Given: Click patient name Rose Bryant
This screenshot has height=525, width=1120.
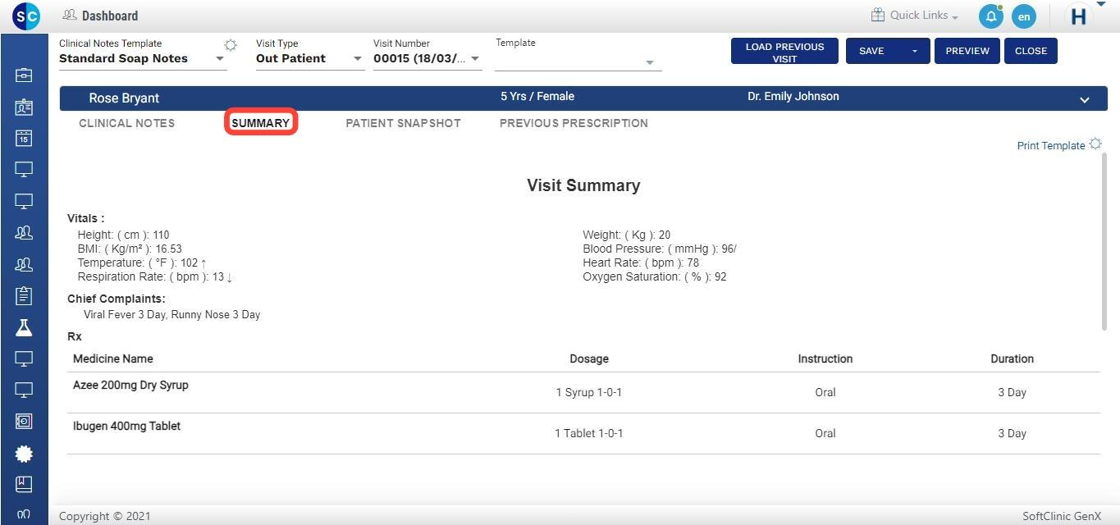Looking at the screenshot, I should pyautogui.click(x=124, y=99).
